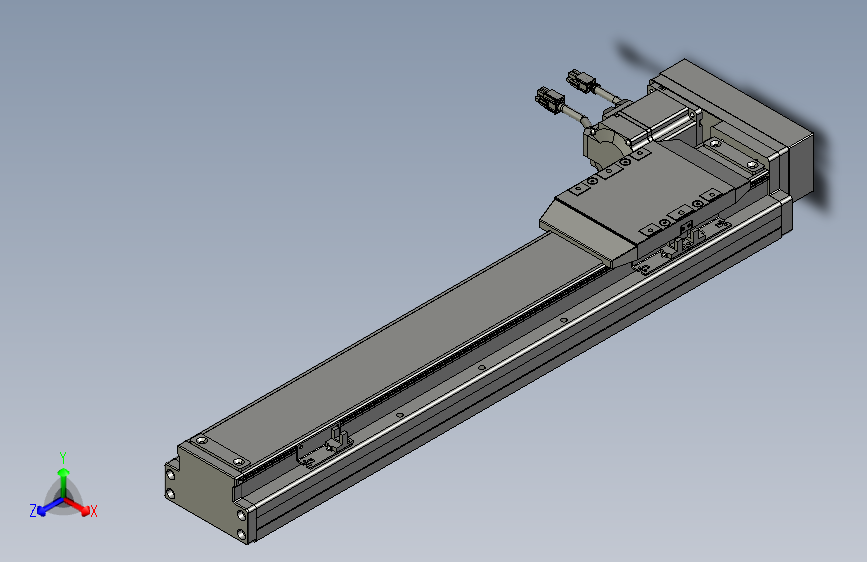Select the lower black cable connector plug

tap(549, 101)
